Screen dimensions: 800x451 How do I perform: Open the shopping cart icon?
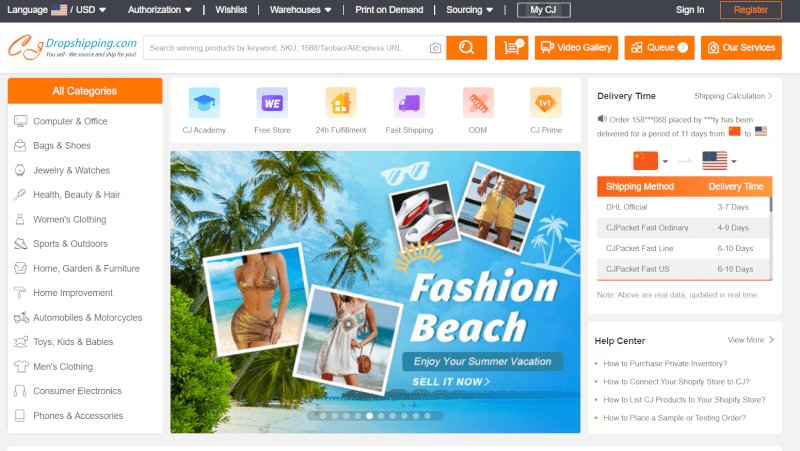click(x=511, y=47)
